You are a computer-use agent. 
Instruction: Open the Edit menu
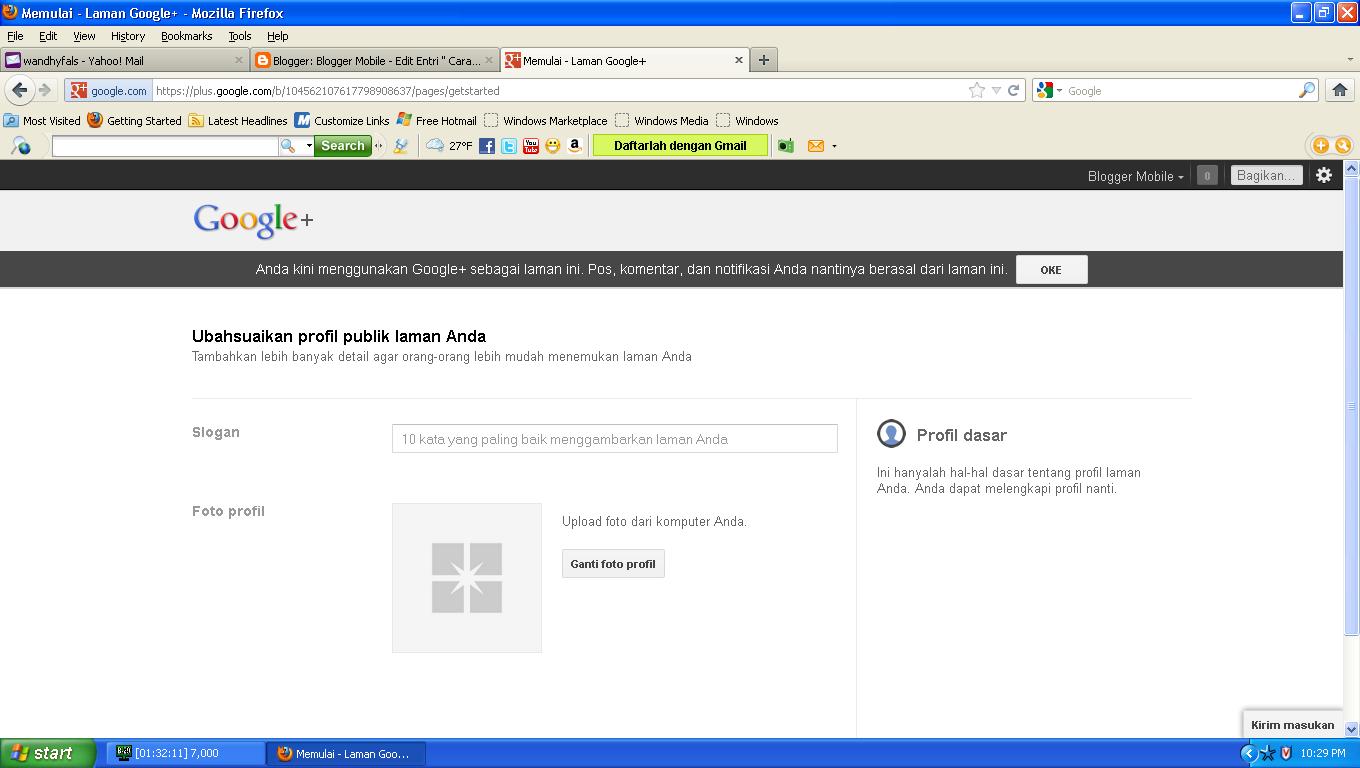pos(48,36)
